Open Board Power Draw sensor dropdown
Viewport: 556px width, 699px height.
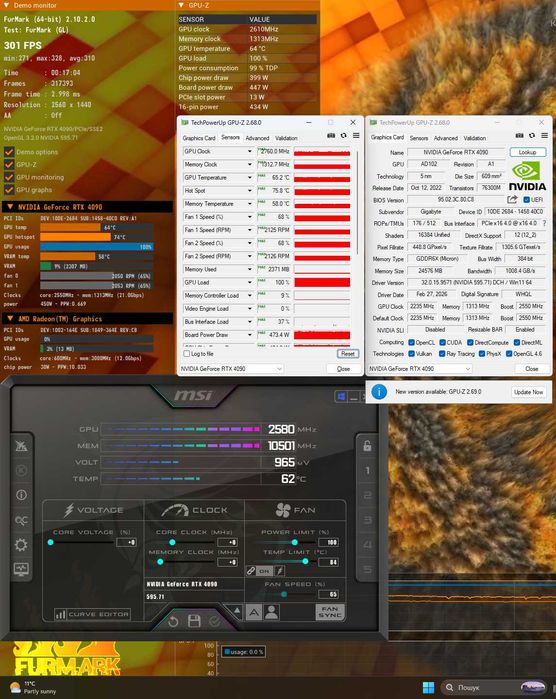coord(250,335)
